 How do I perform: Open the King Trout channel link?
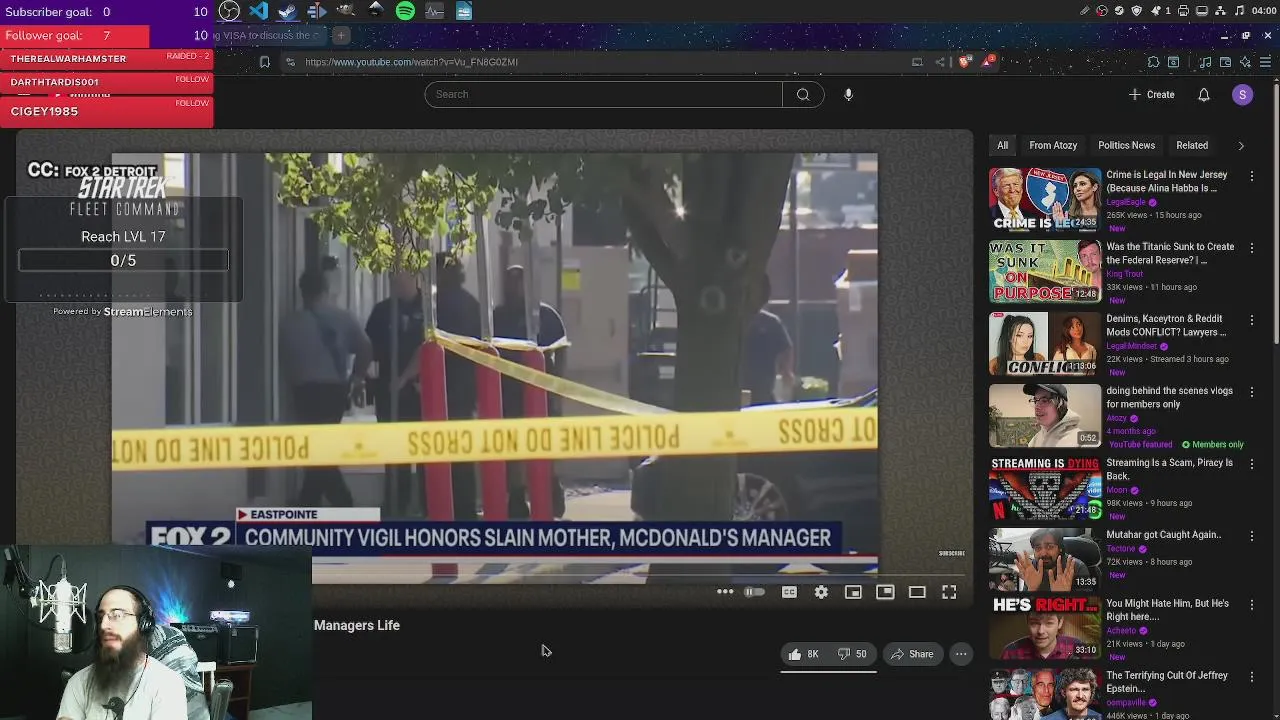1124,274
